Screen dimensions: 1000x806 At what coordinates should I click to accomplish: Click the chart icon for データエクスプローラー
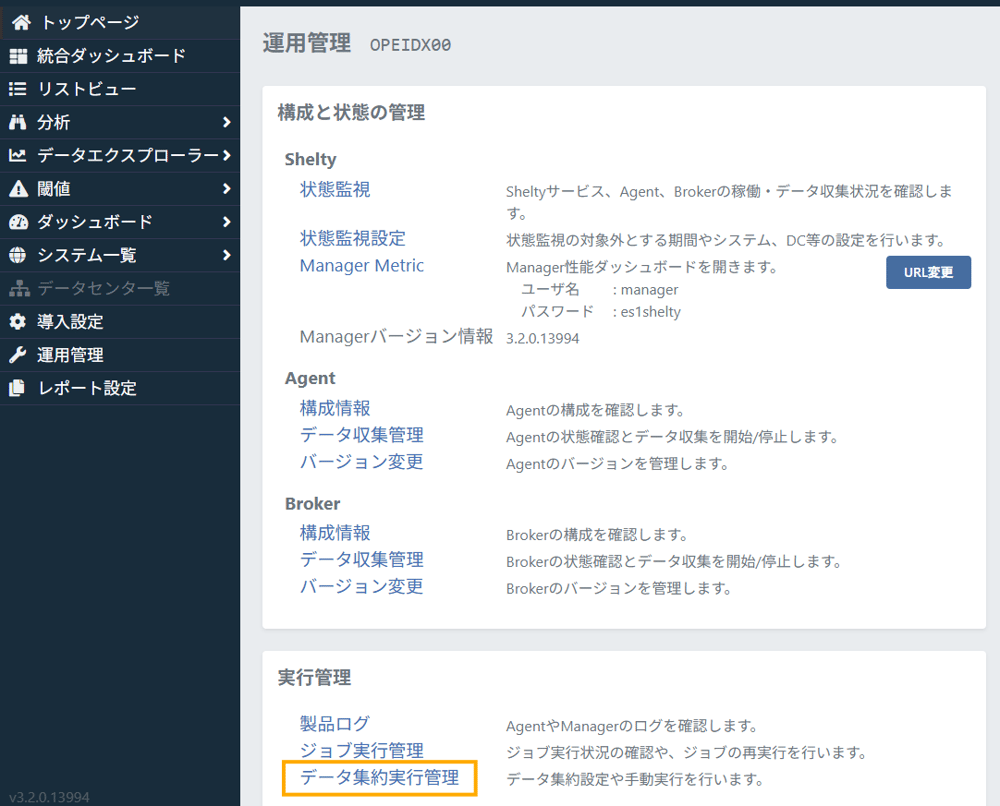[x=18, y=155]
